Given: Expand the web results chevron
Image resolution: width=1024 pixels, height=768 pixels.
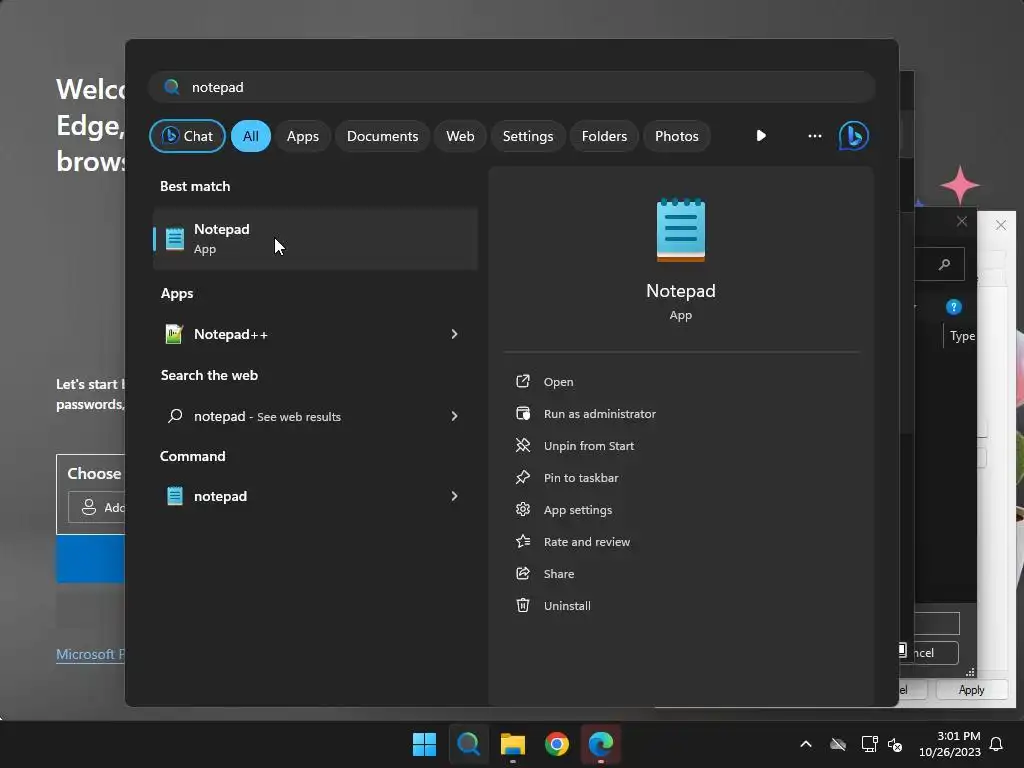Looking at the screenshot, I should (x=455, y=416).
